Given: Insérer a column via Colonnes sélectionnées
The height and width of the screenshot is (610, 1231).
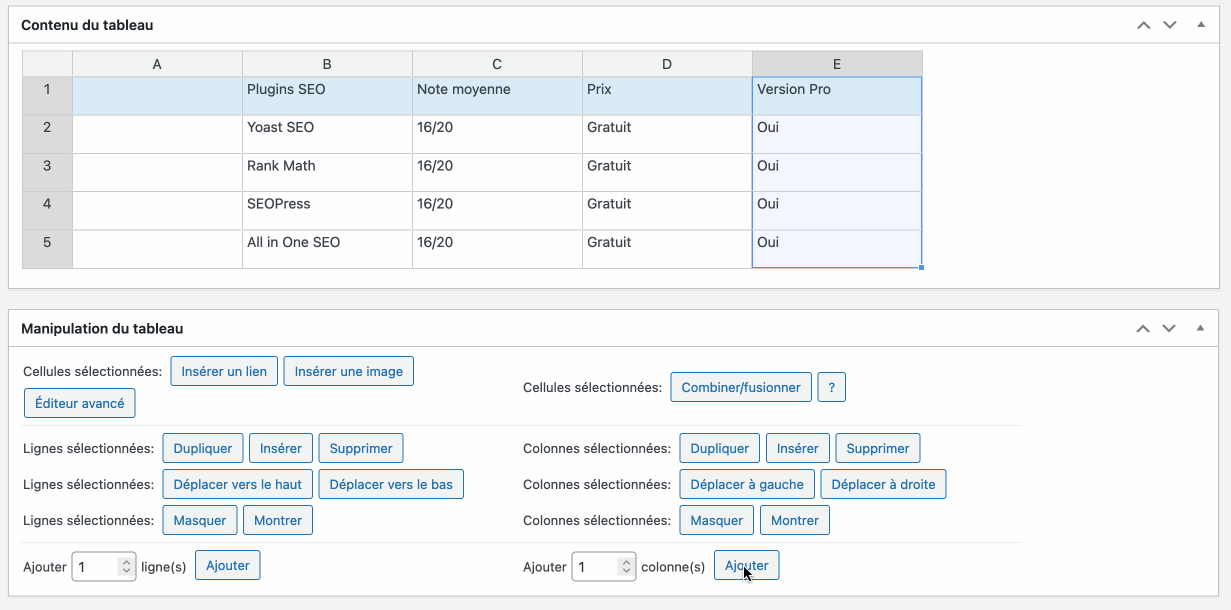Looking at the screenshot, I should coord(798,448).
